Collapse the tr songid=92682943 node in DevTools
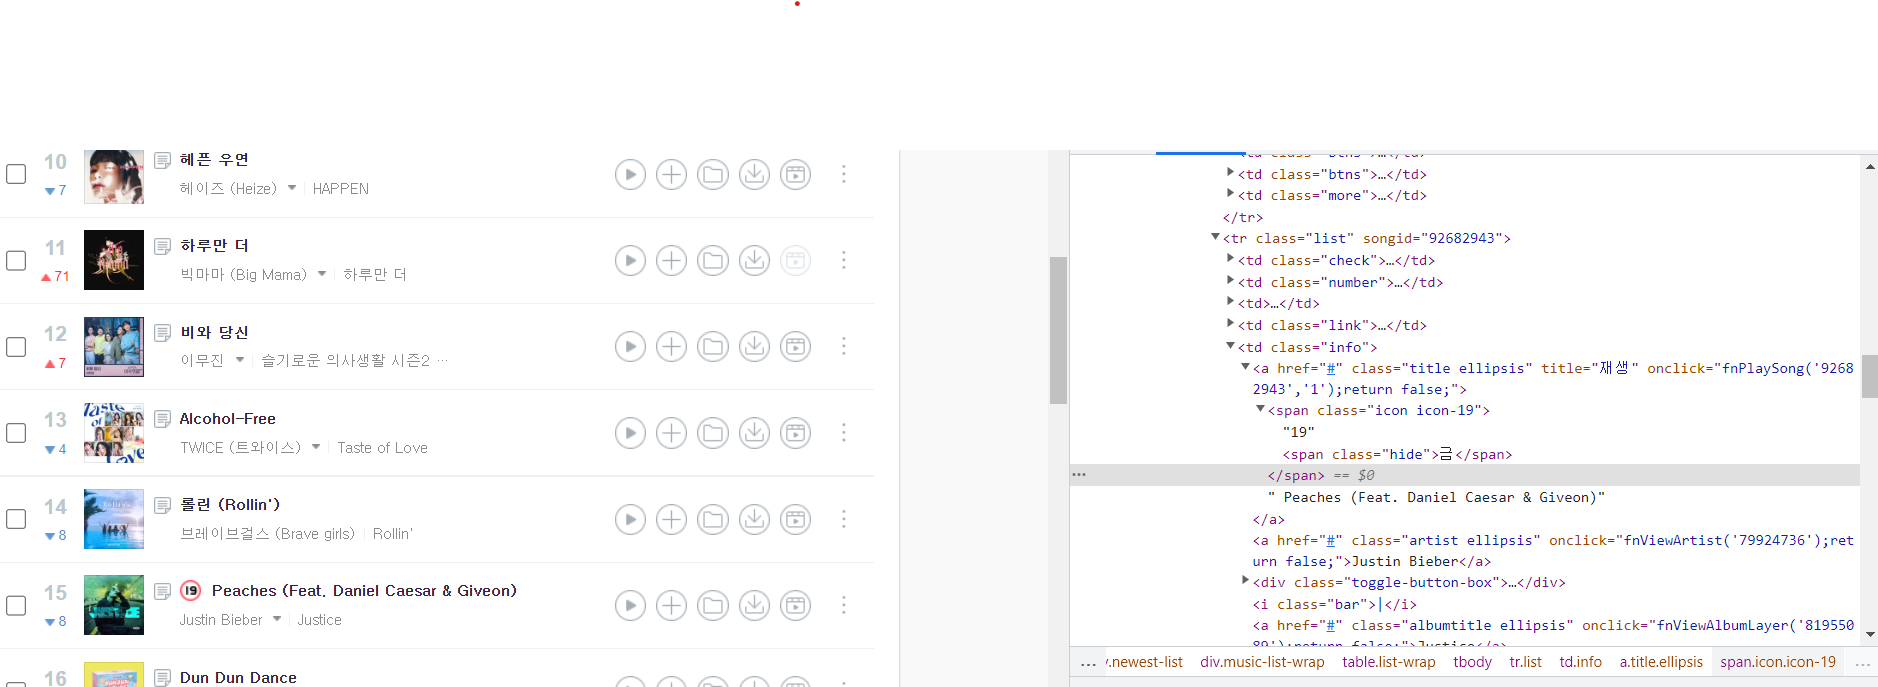1878x687 pixels. point(1215,238)
